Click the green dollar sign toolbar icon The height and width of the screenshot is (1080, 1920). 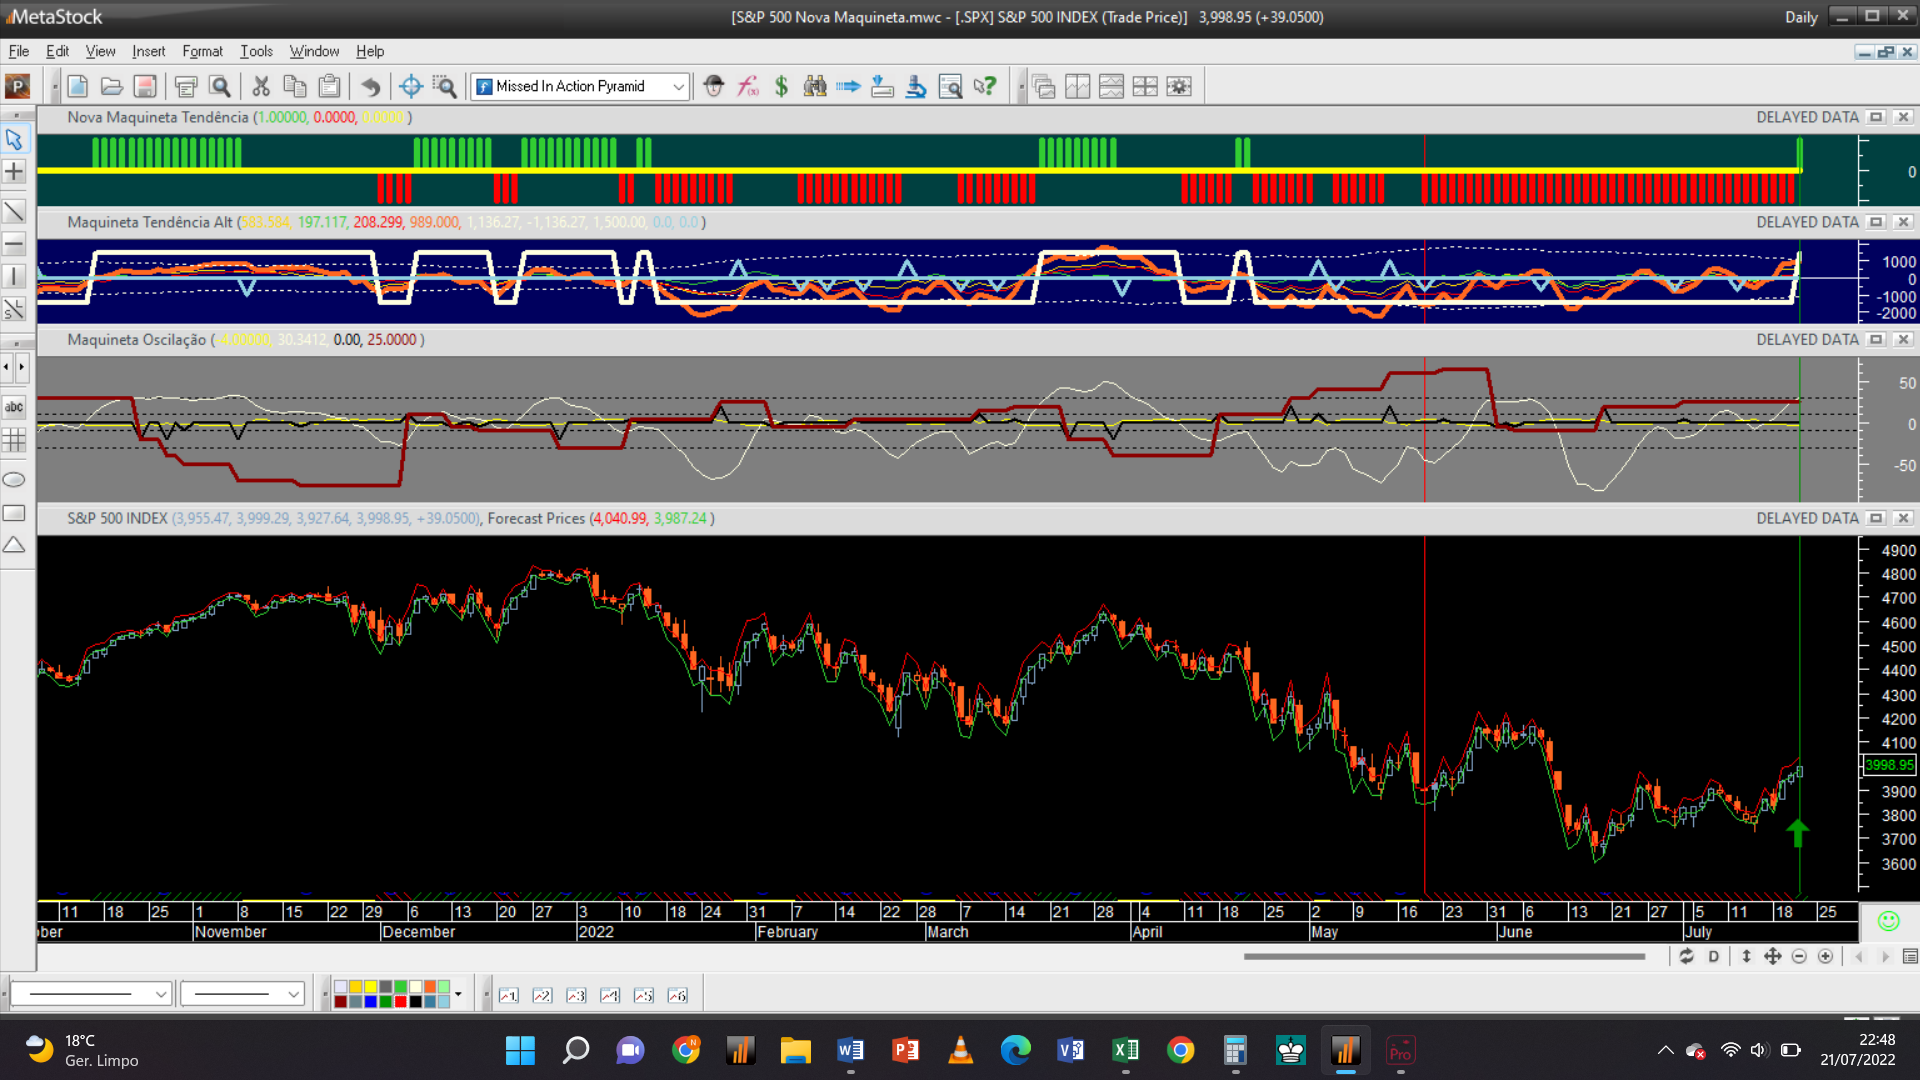[781, 86]
